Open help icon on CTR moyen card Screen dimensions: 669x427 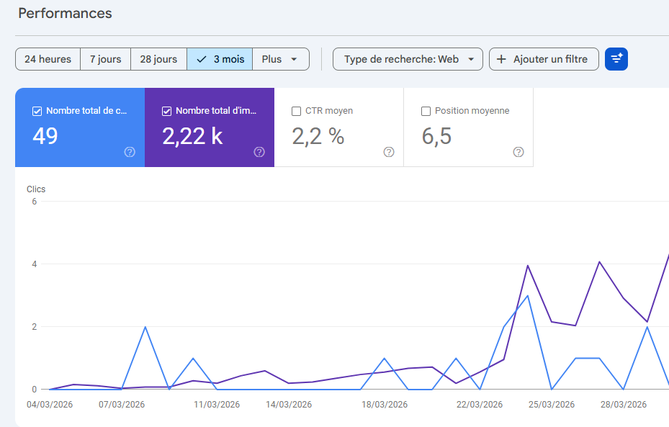coord(388,152)
